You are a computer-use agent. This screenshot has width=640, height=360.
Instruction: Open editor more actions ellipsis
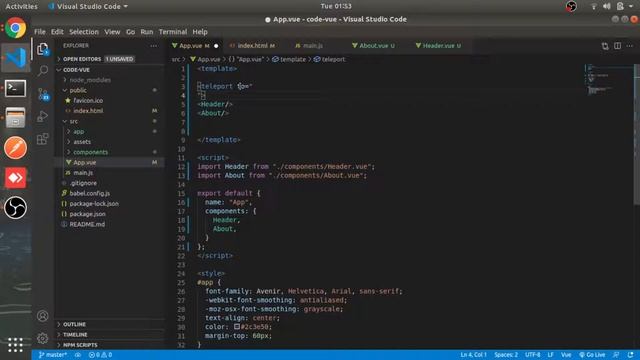tap(630, 46)
